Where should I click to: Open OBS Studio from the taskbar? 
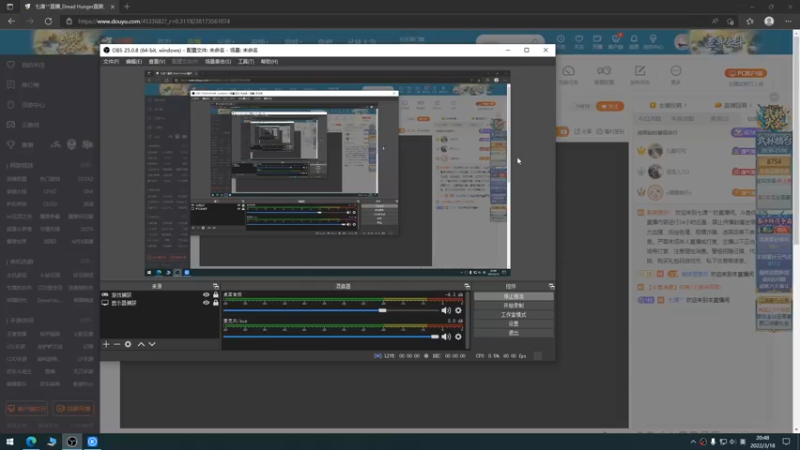[x=72, y=442]
